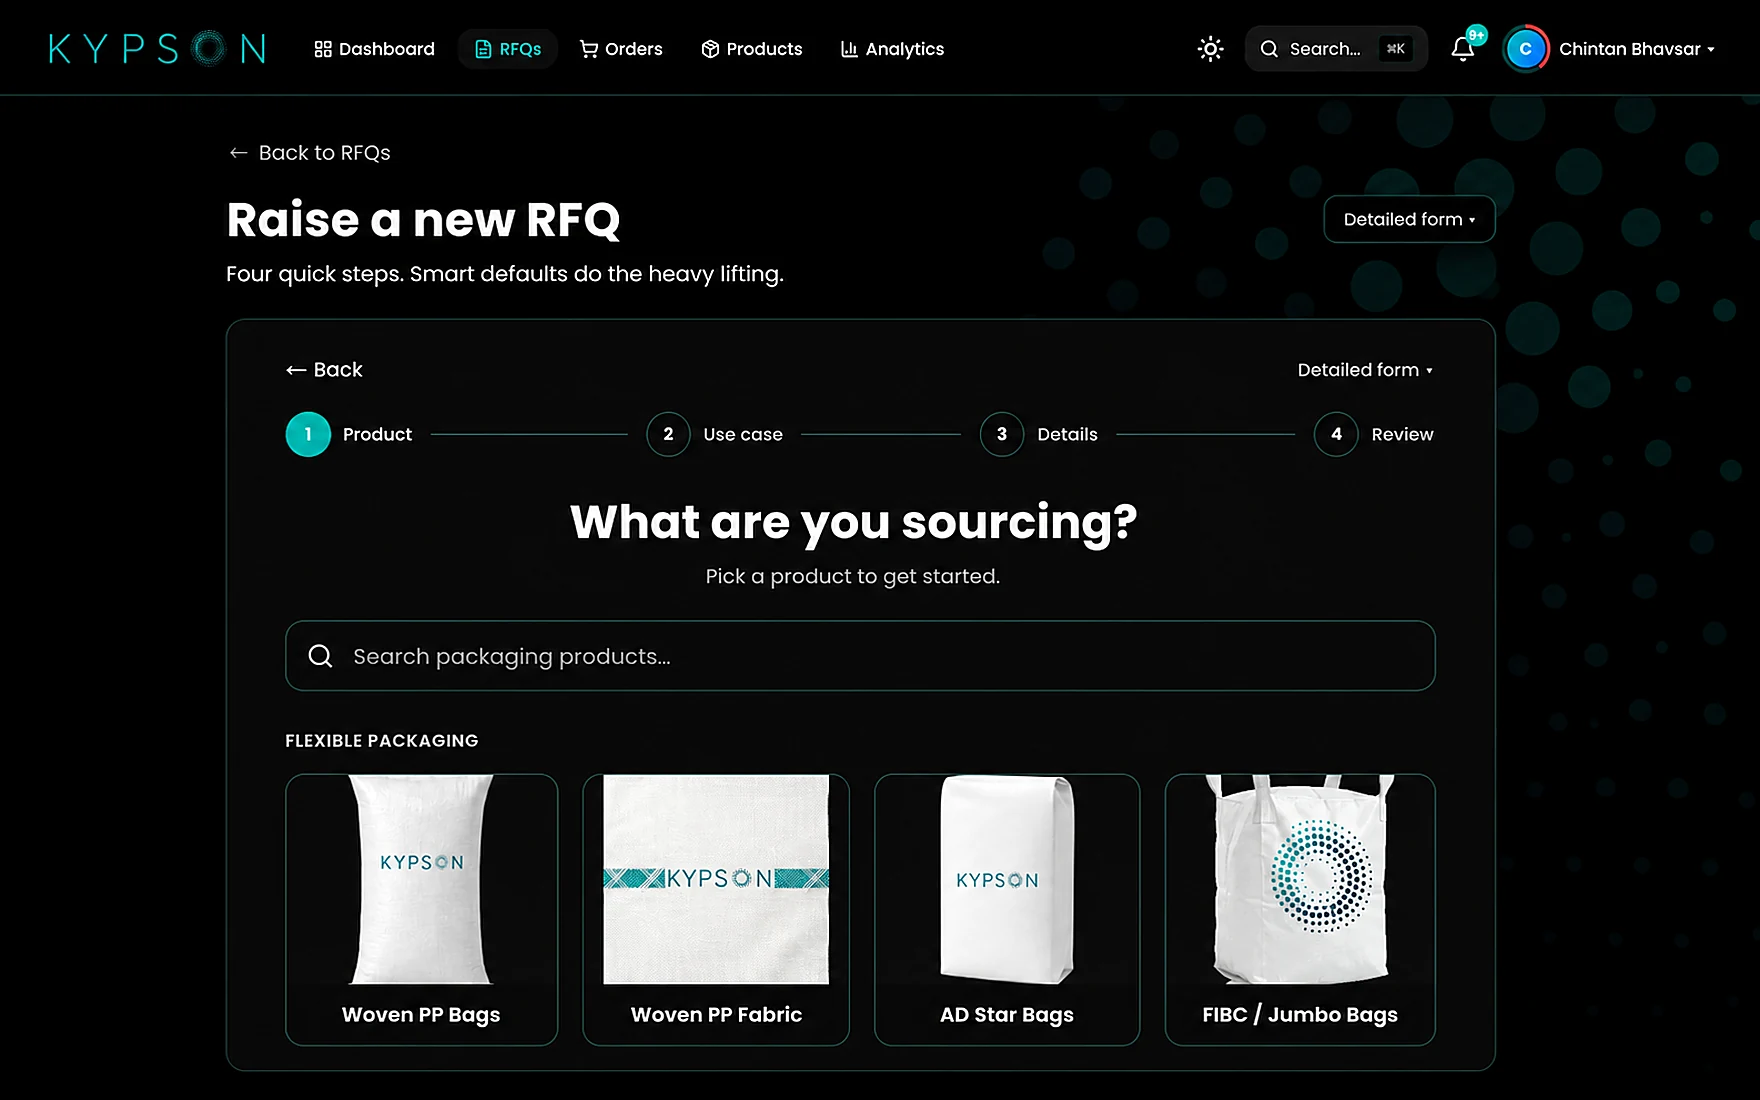
Task: Open the Products nav item
Action: pyautogui.click(x=752, y=49)
